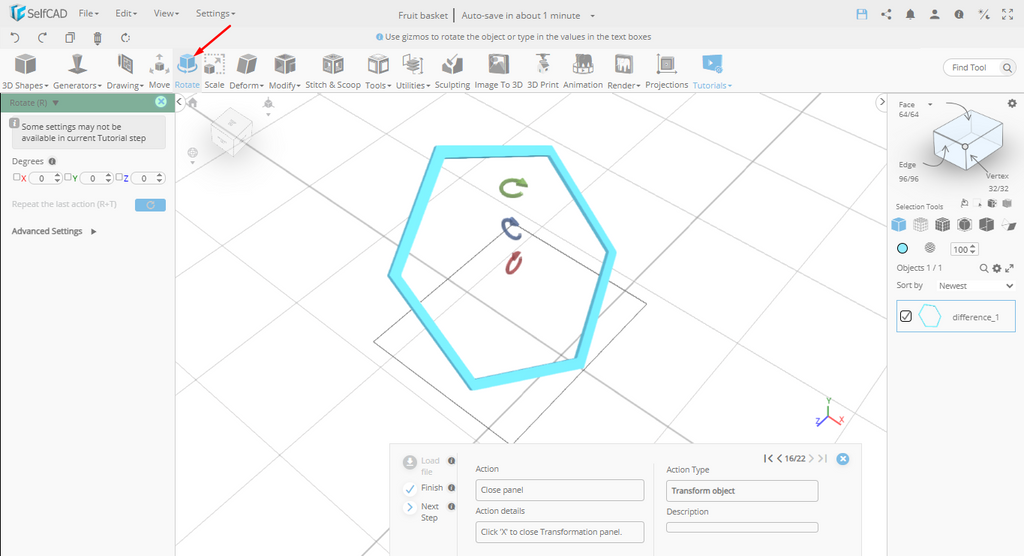The image size is (1024, 556).
Task: Choose the wireframe selection mode icon
Action: point(920,225)
